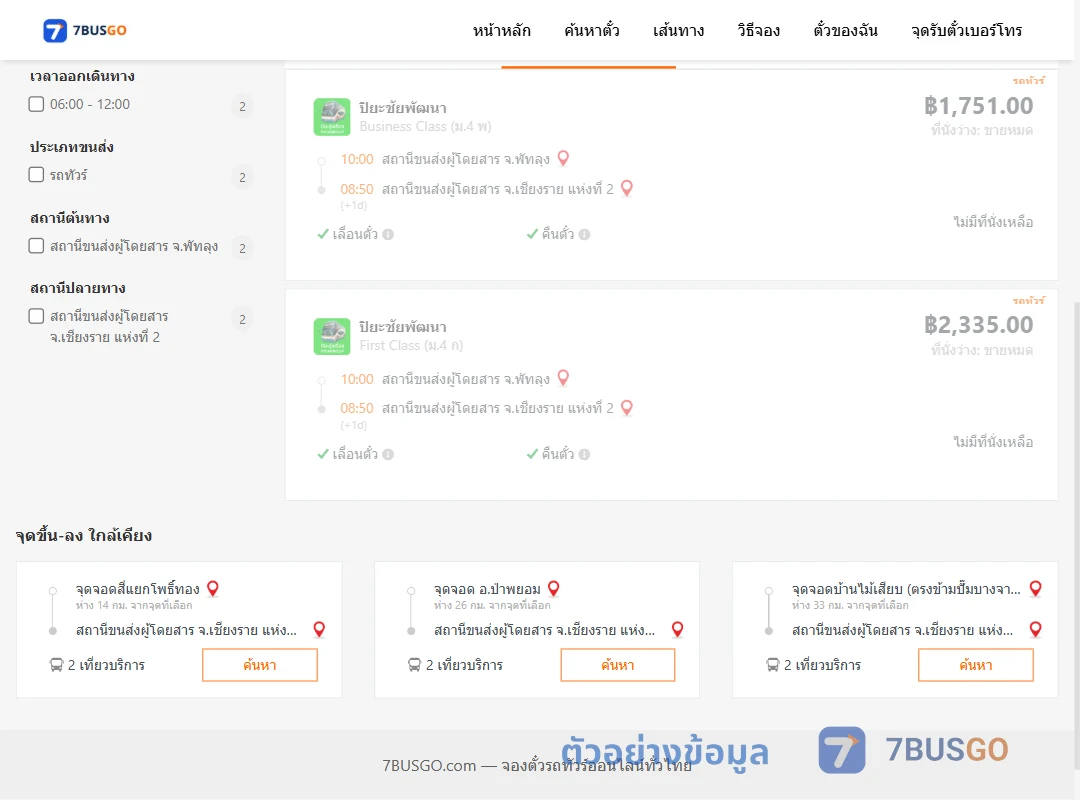Click ปิยะชัยพัฒนา name on Business Class trip
1080x800 pixels.
click(403, 108)
